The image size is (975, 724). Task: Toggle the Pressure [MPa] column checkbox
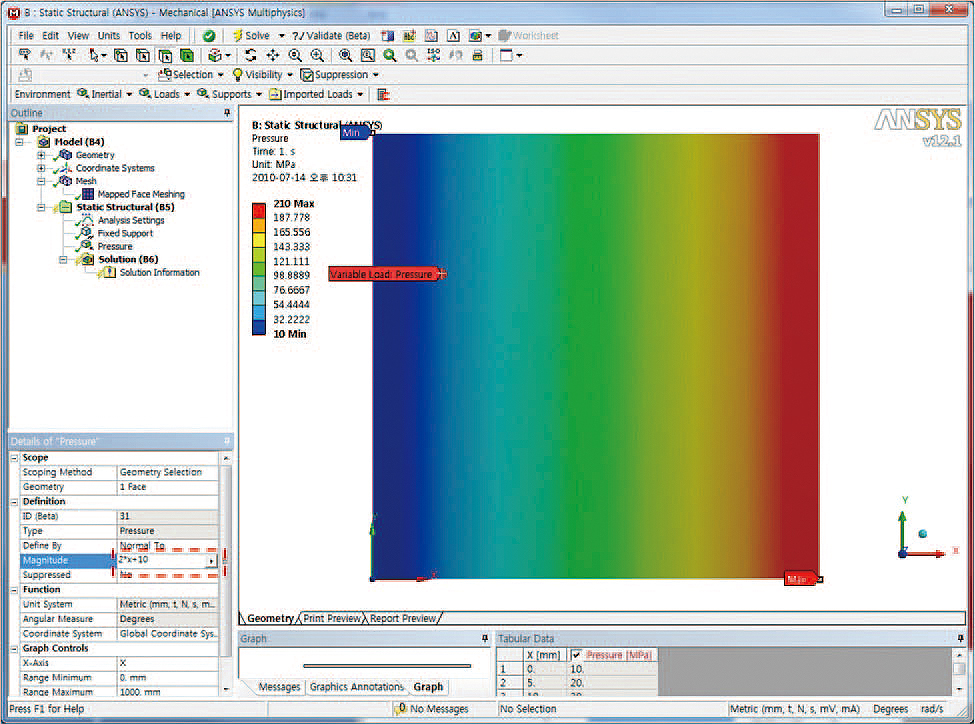tap(576, 655)
